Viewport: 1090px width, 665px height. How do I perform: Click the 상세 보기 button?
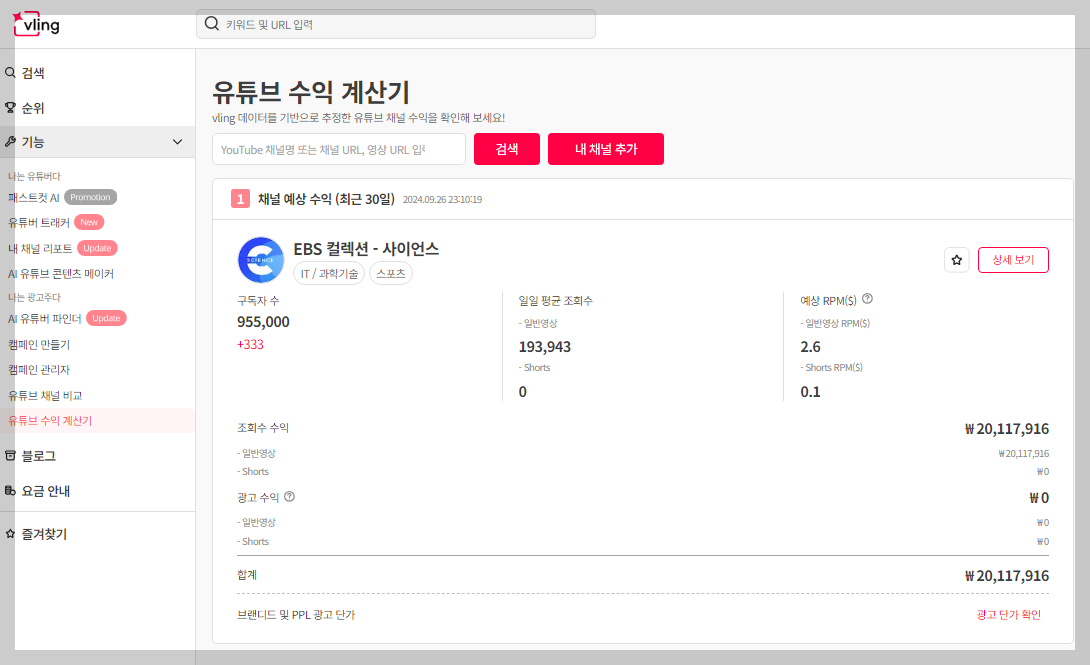(1013, 260)
